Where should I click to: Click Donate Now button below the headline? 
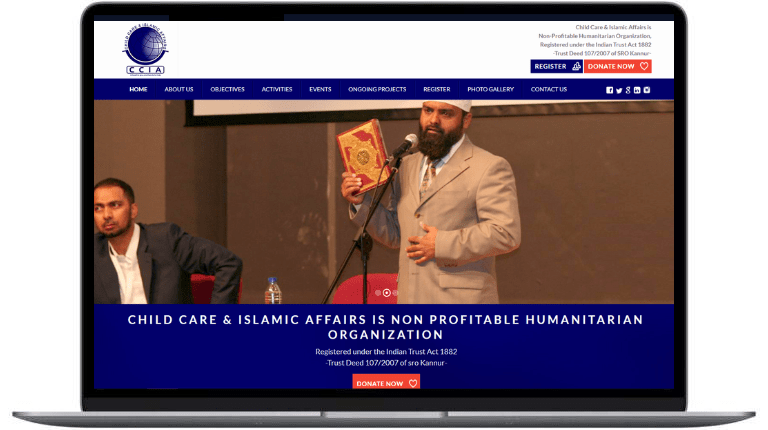386,382
